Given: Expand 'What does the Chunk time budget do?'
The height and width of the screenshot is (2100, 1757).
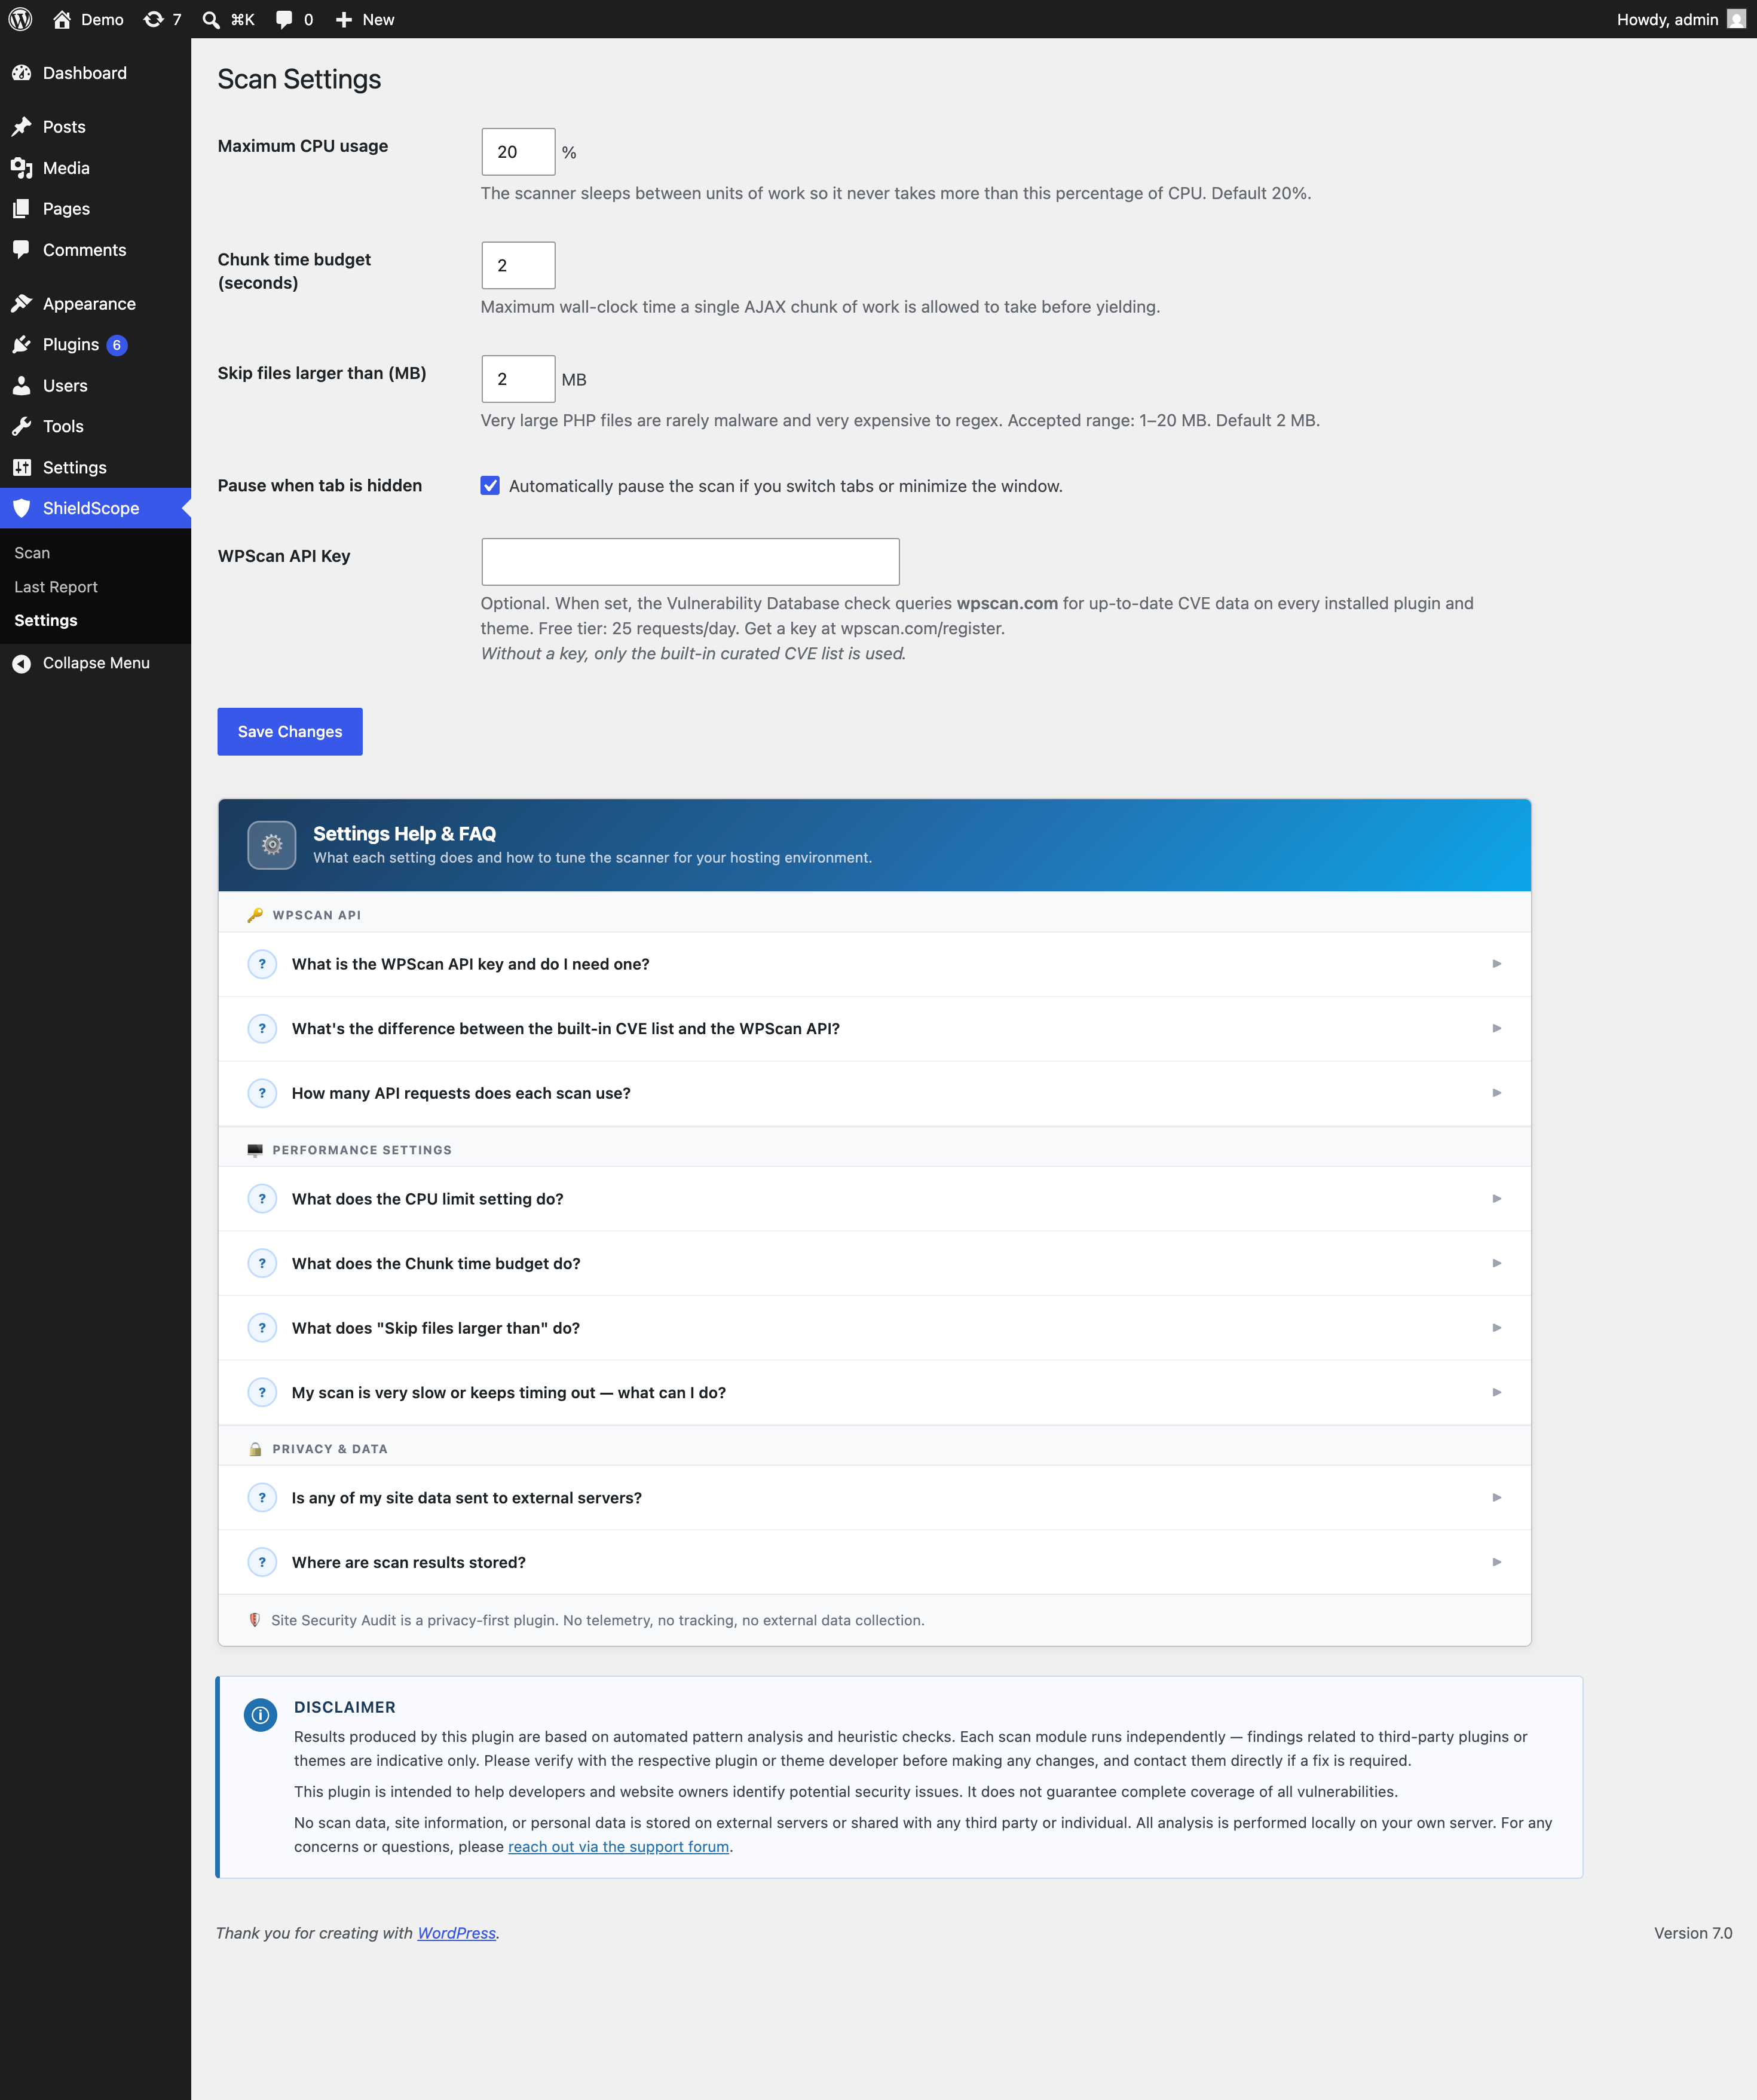Looking at the screenshot, I should click(x=874, y=1263).
